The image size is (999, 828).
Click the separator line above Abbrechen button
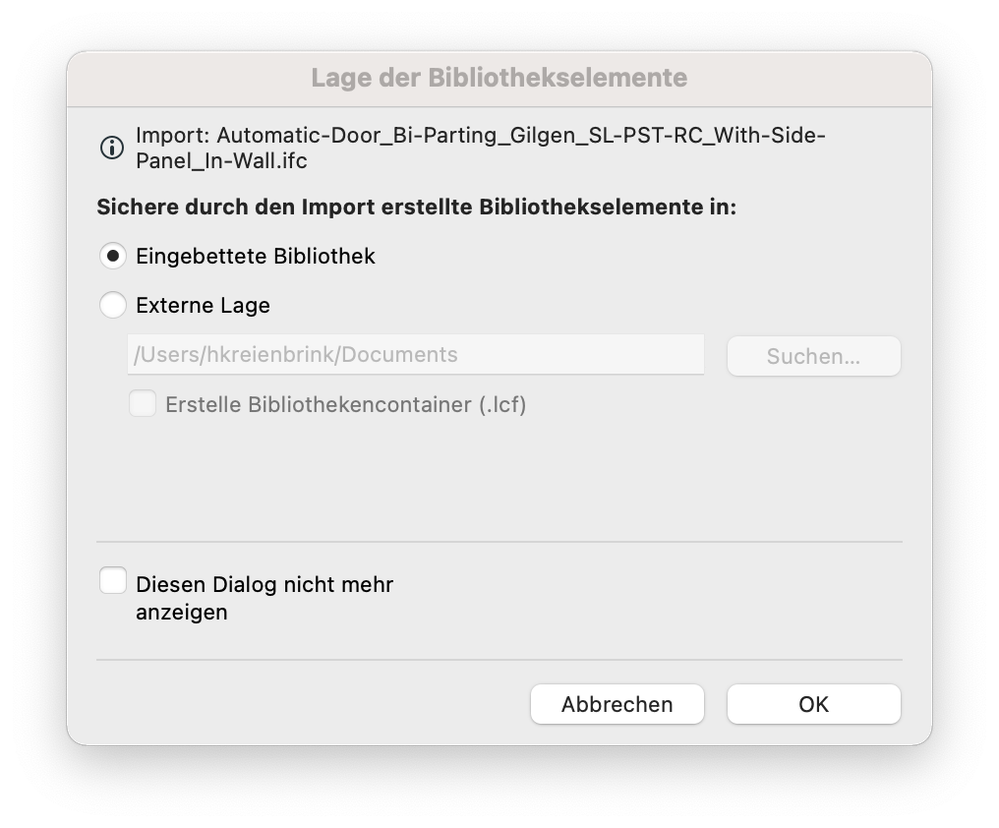tap(500, 660)
